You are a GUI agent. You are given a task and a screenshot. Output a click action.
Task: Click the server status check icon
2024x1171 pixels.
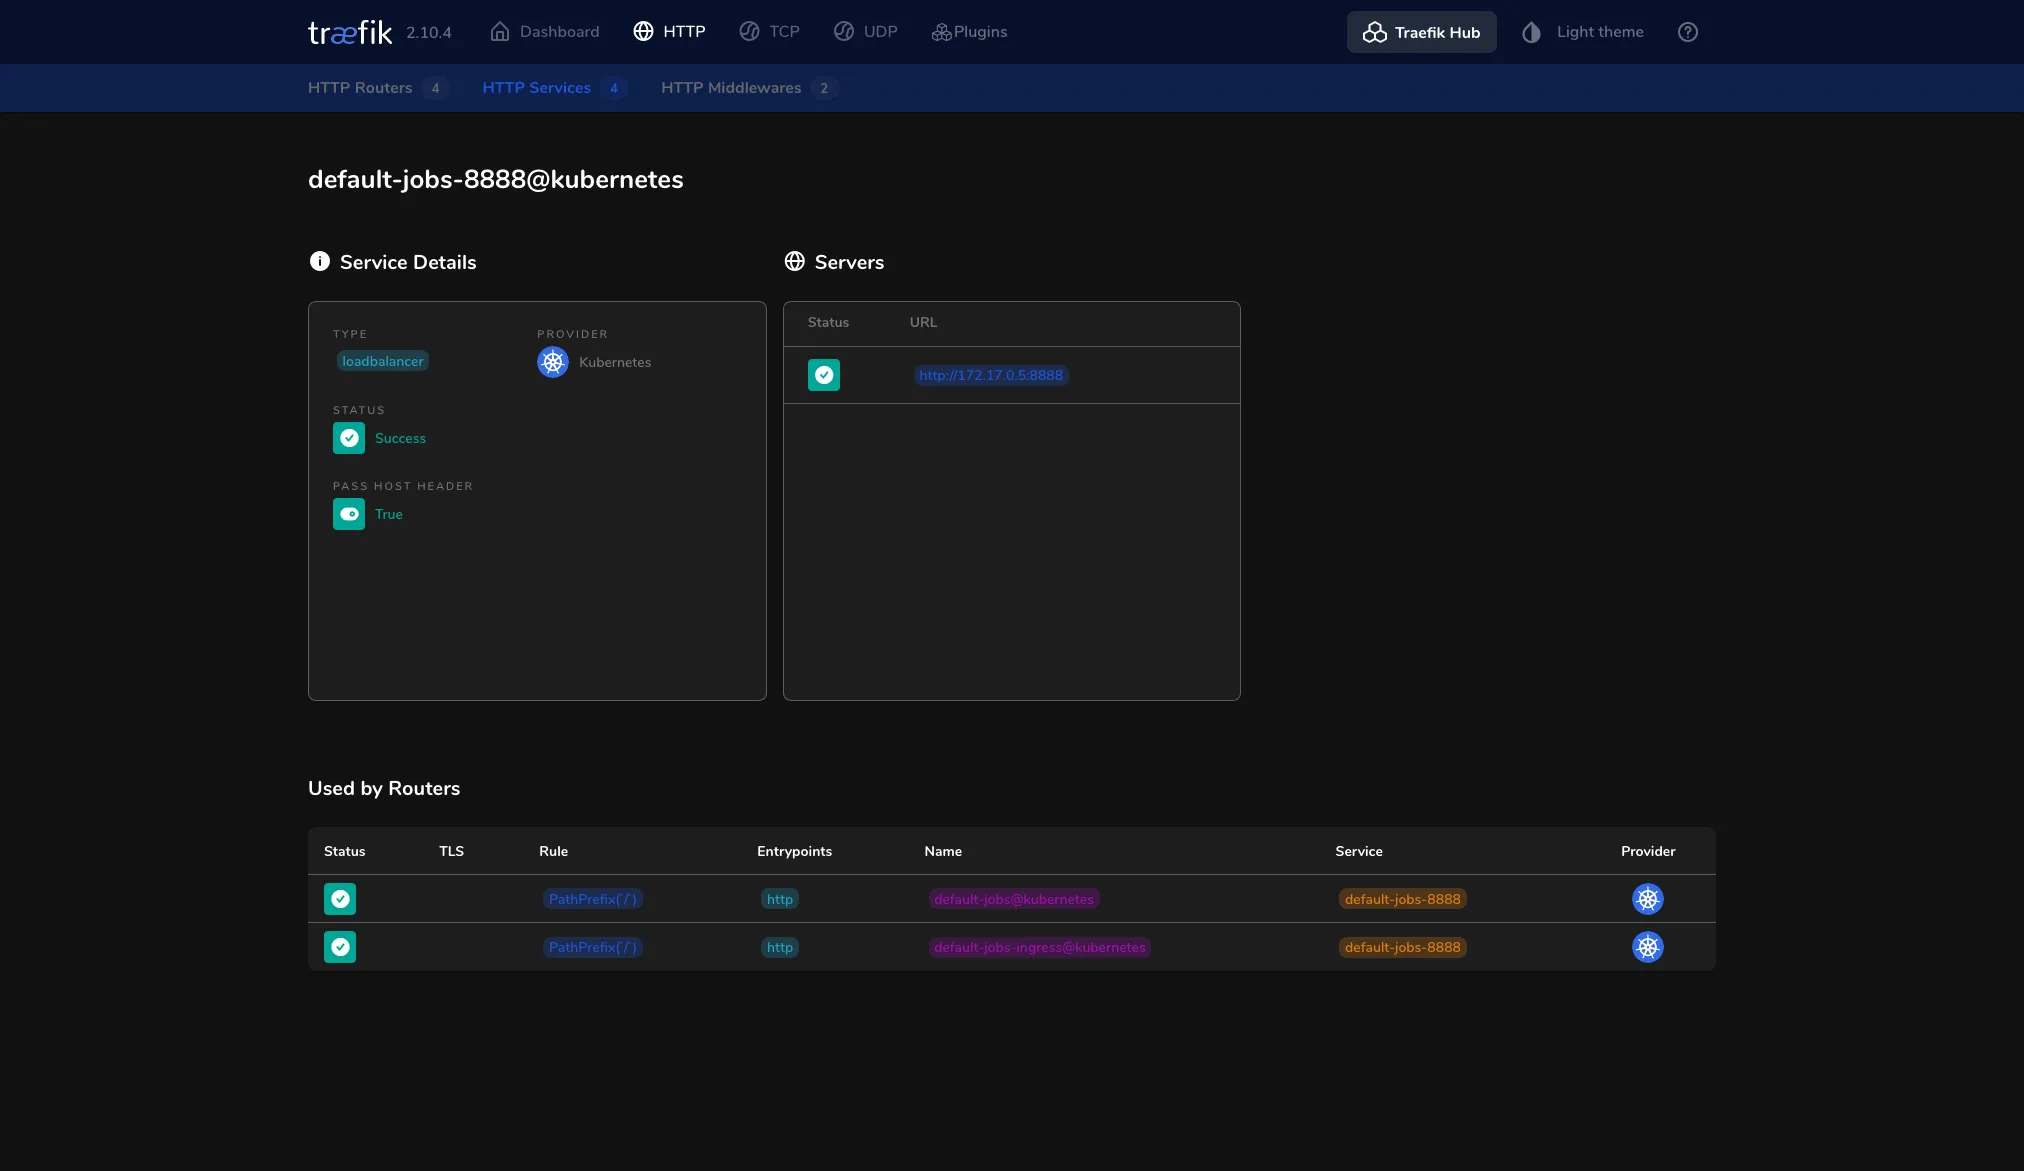click(824, 375)
